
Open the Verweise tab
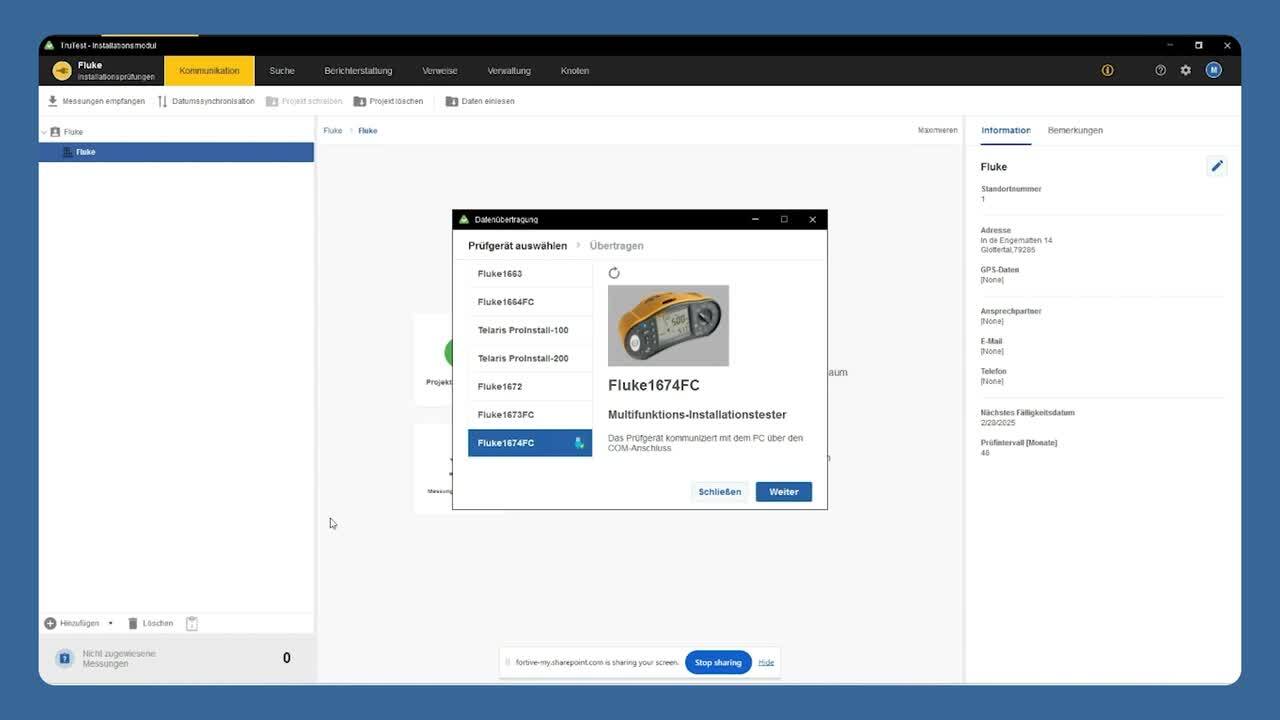(440, 71)
